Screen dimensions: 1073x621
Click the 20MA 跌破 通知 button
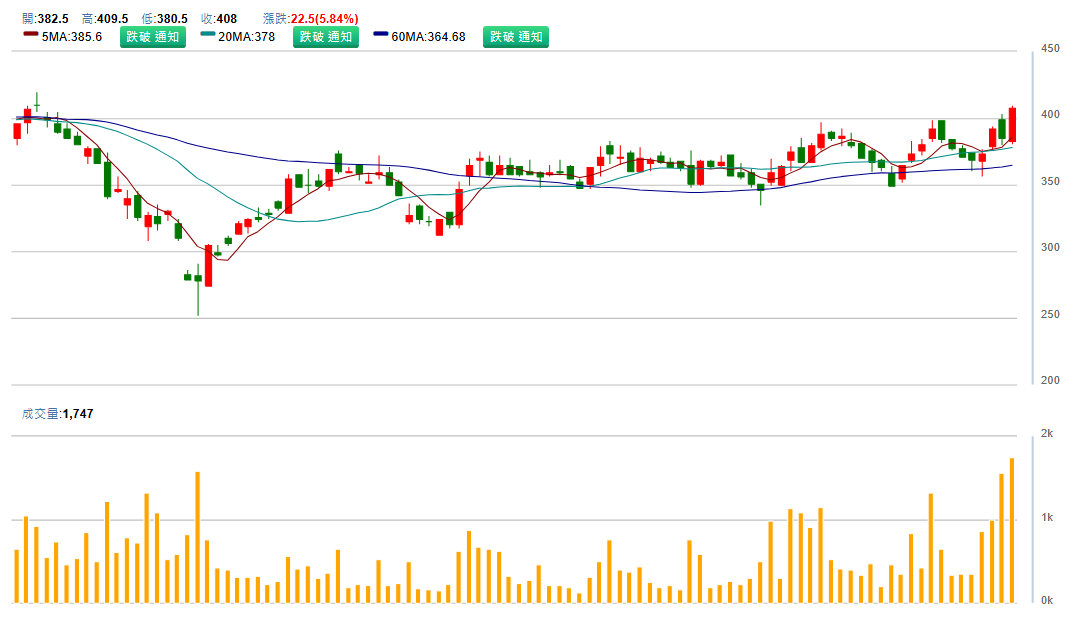click(x=325, y=37)
